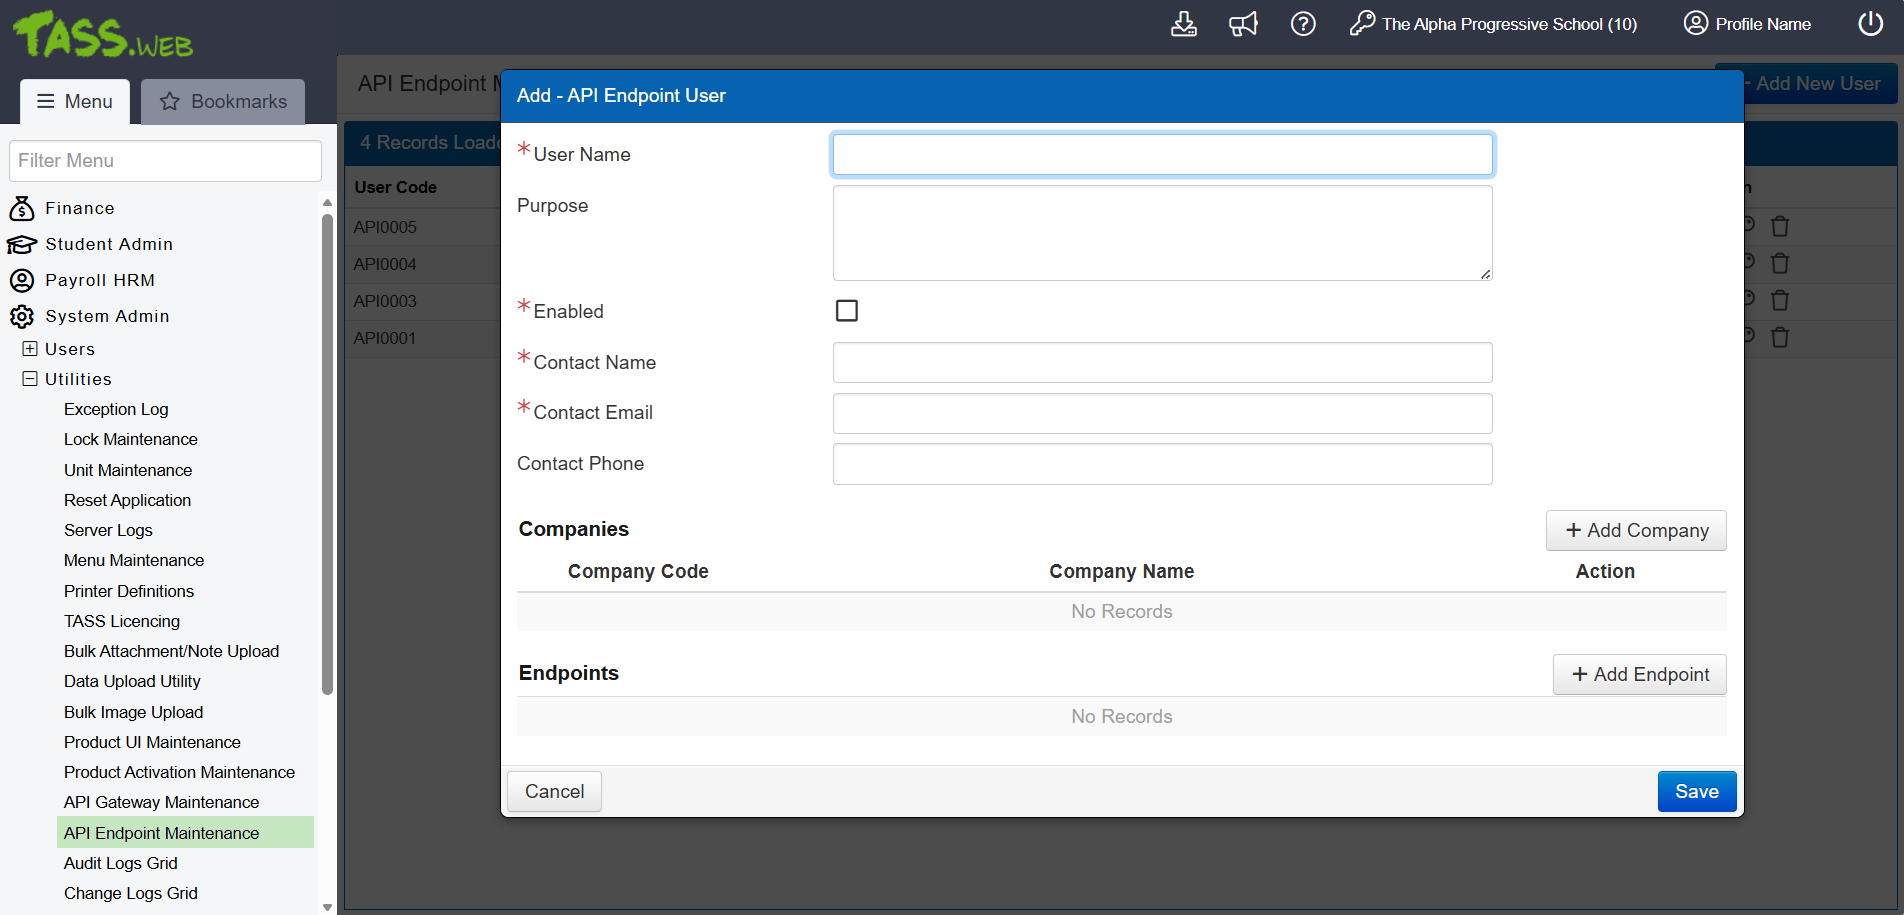Image resolution: width=1904 pixels, height=915 pixels.
Task: Open the Finance menu section
Action: point(80,208)
